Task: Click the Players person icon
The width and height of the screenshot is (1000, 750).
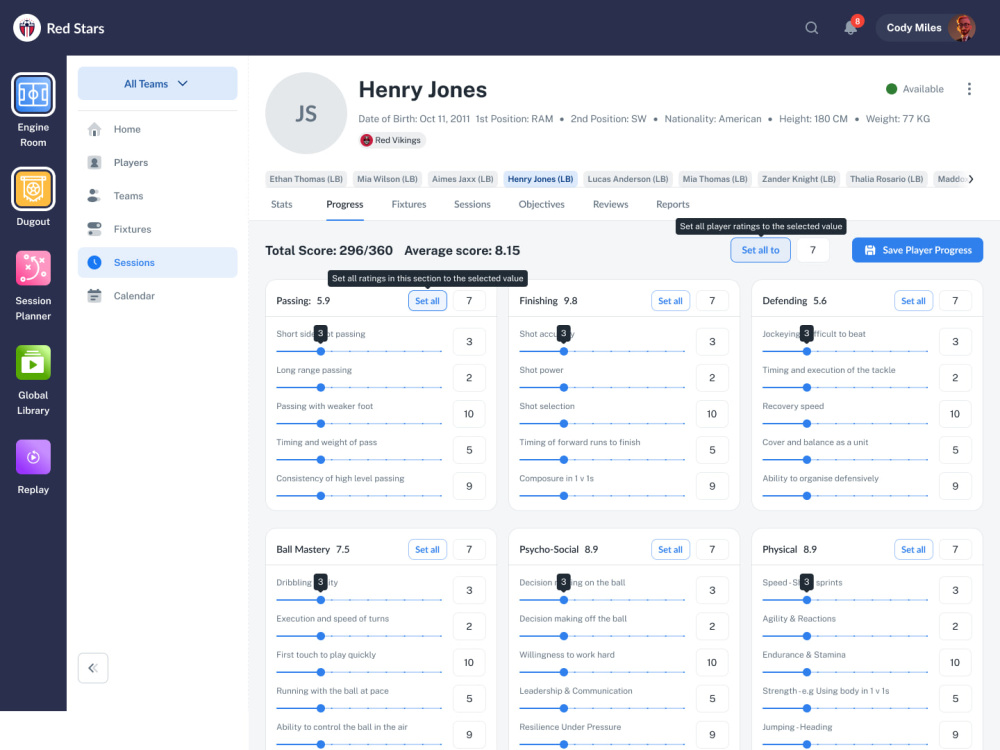Action: (94, 163)
